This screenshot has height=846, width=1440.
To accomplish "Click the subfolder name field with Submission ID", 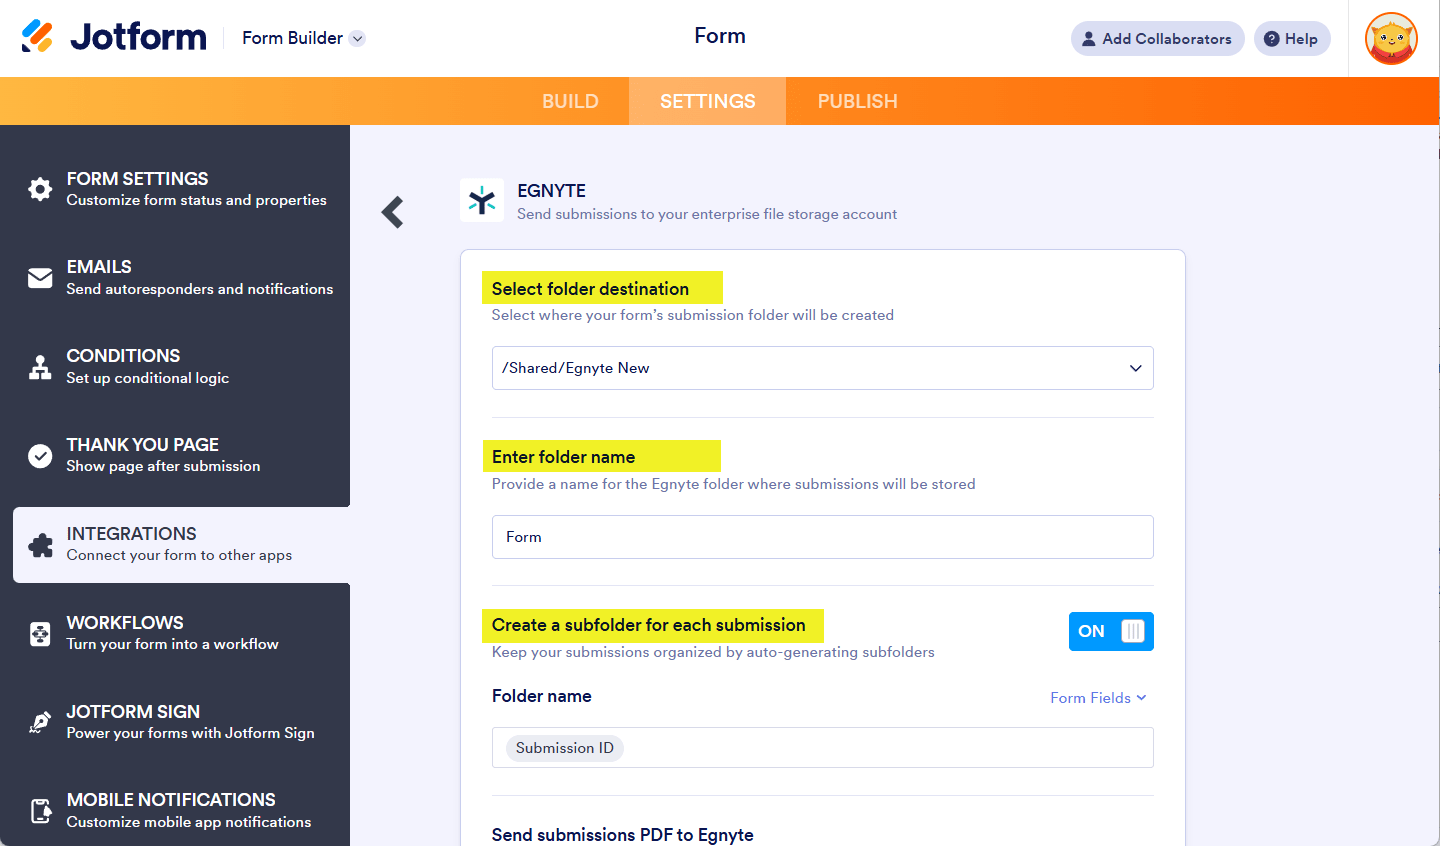I will [822, 748].
